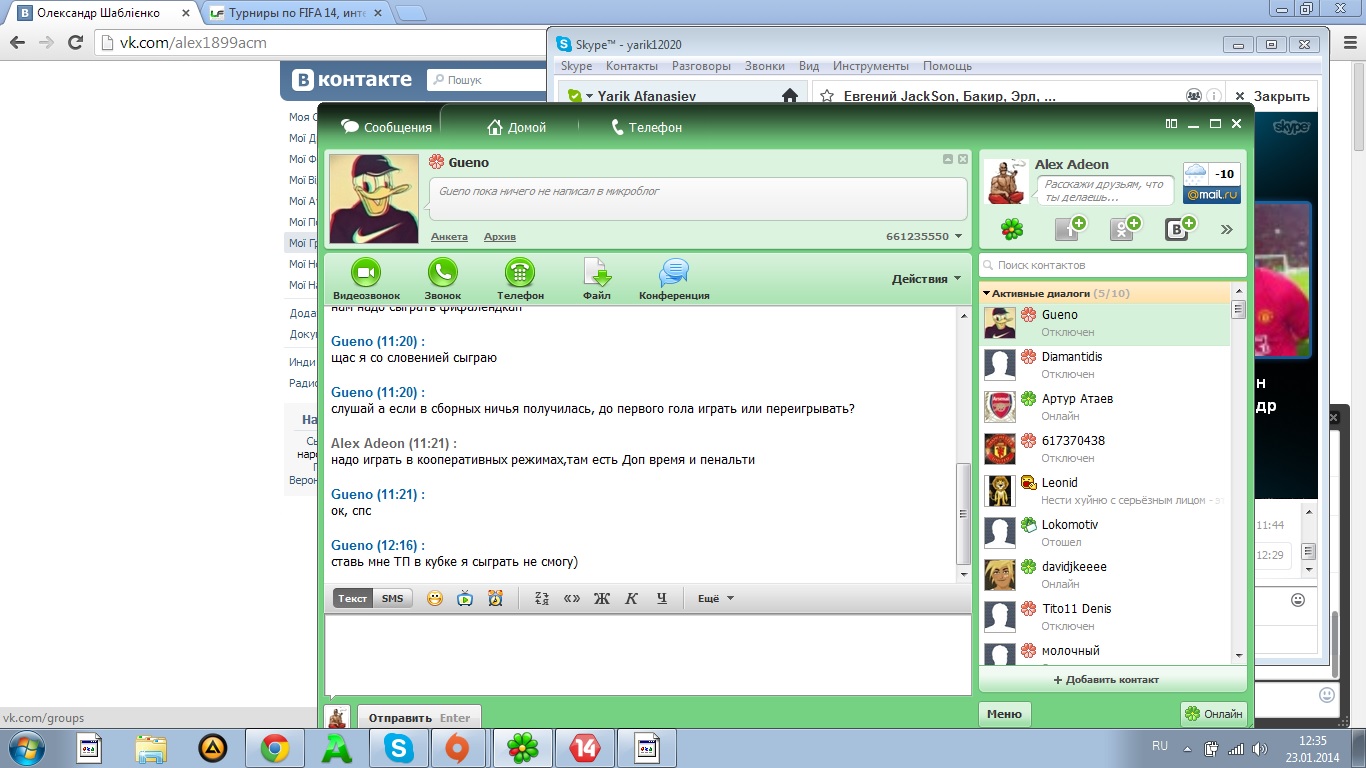The height and width of the screenshot is (768, 1366).
Task: Toggle italic К formatting
Action: tap(631, 598)
